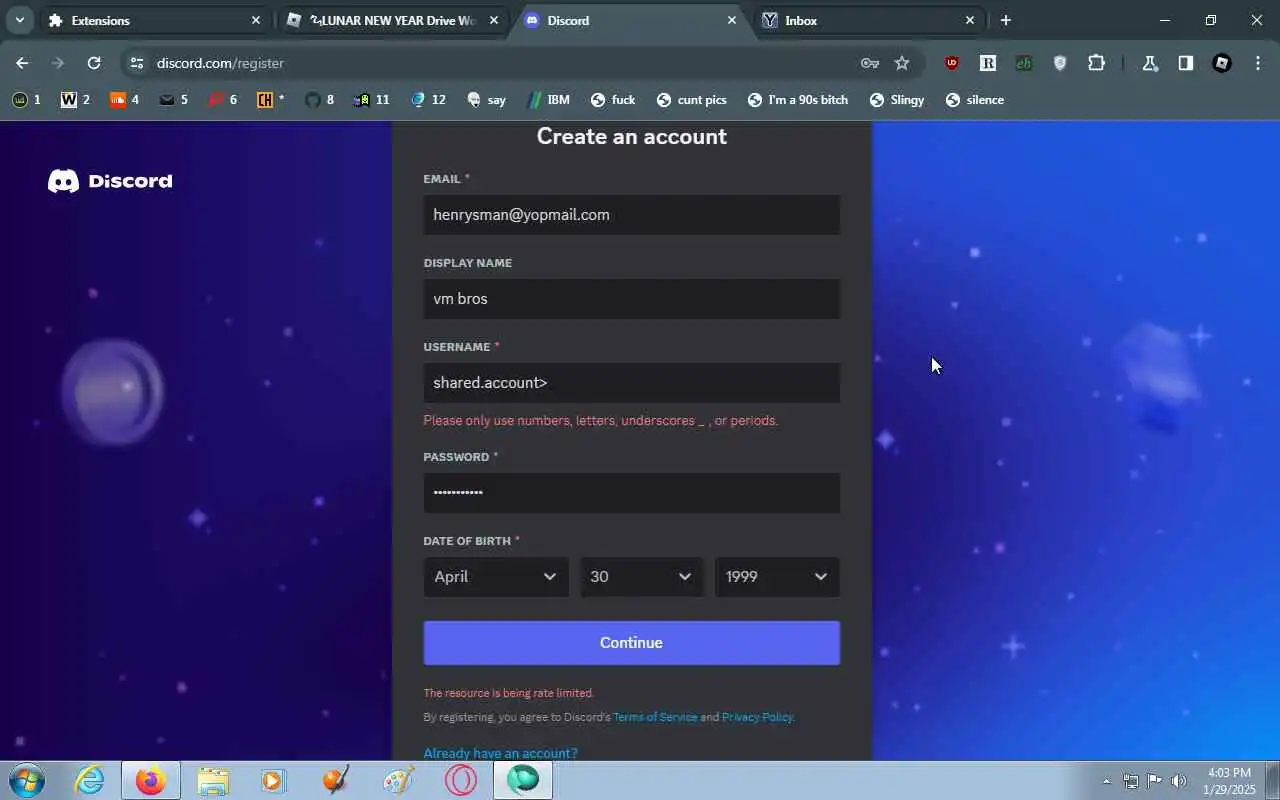Switch to the LUNAR NEW YEAR Drive tab
The image size is (1280, 800).
tap(392, 20)
